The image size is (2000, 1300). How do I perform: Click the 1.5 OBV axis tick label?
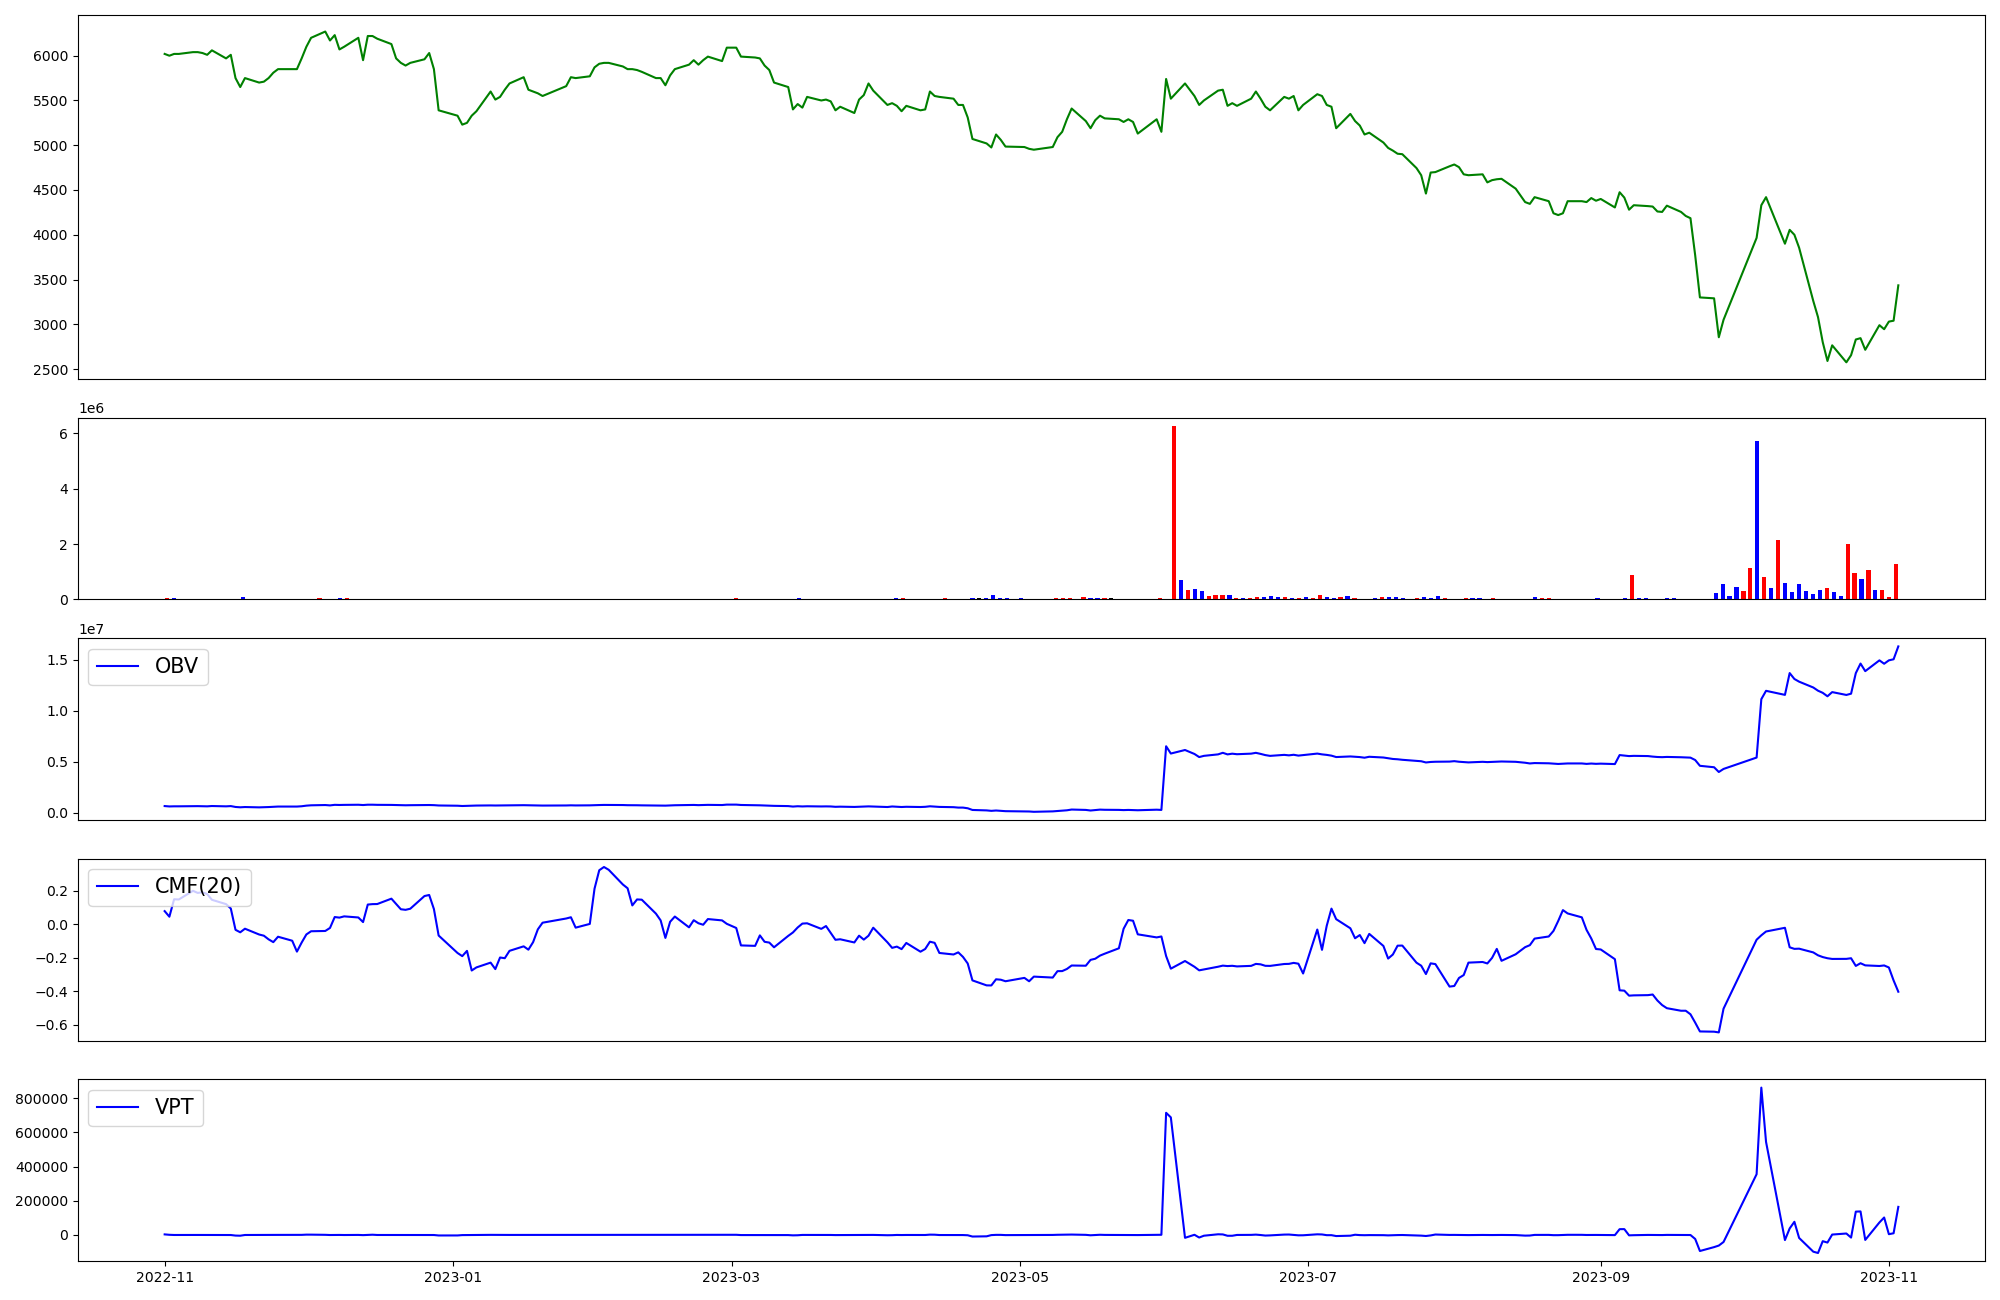pos(58,660)
